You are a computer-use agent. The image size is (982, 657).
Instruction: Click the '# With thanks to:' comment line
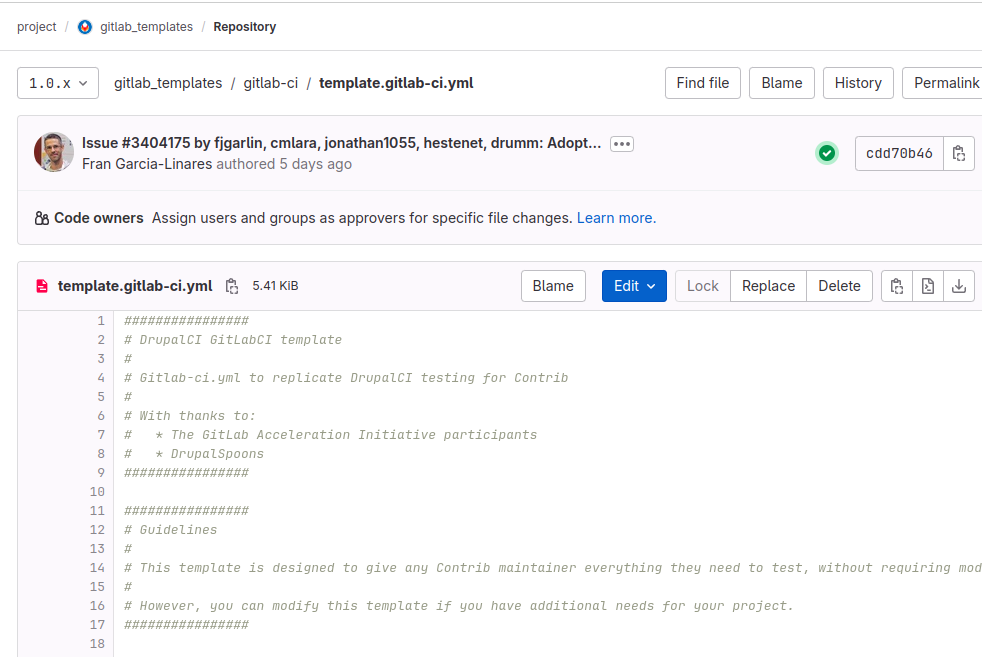(x=190, y=416)
